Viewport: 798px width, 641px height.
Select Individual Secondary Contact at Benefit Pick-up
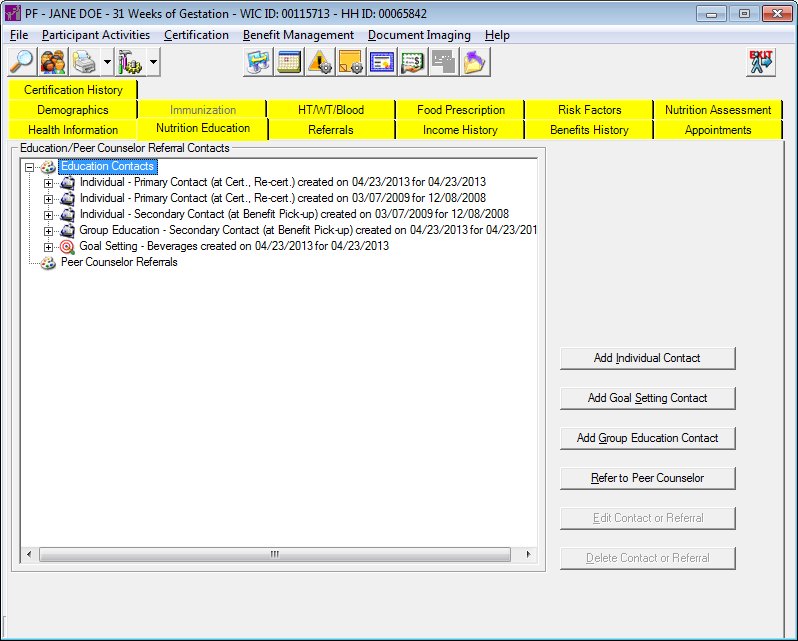click(x=294, y=214)
